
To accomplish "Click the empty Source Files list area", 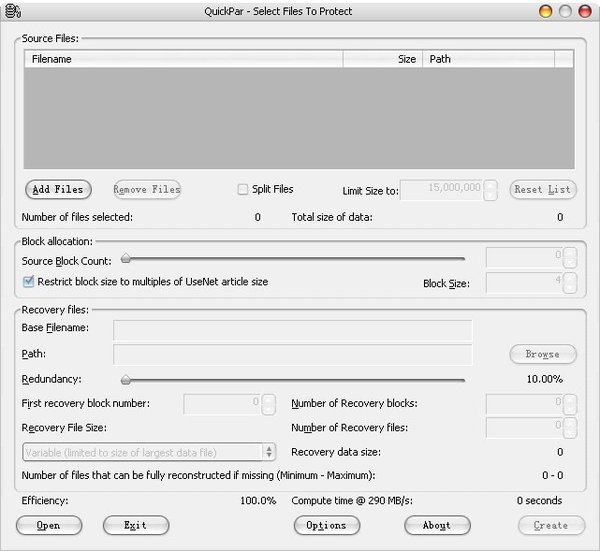I will tap(299, 118).
